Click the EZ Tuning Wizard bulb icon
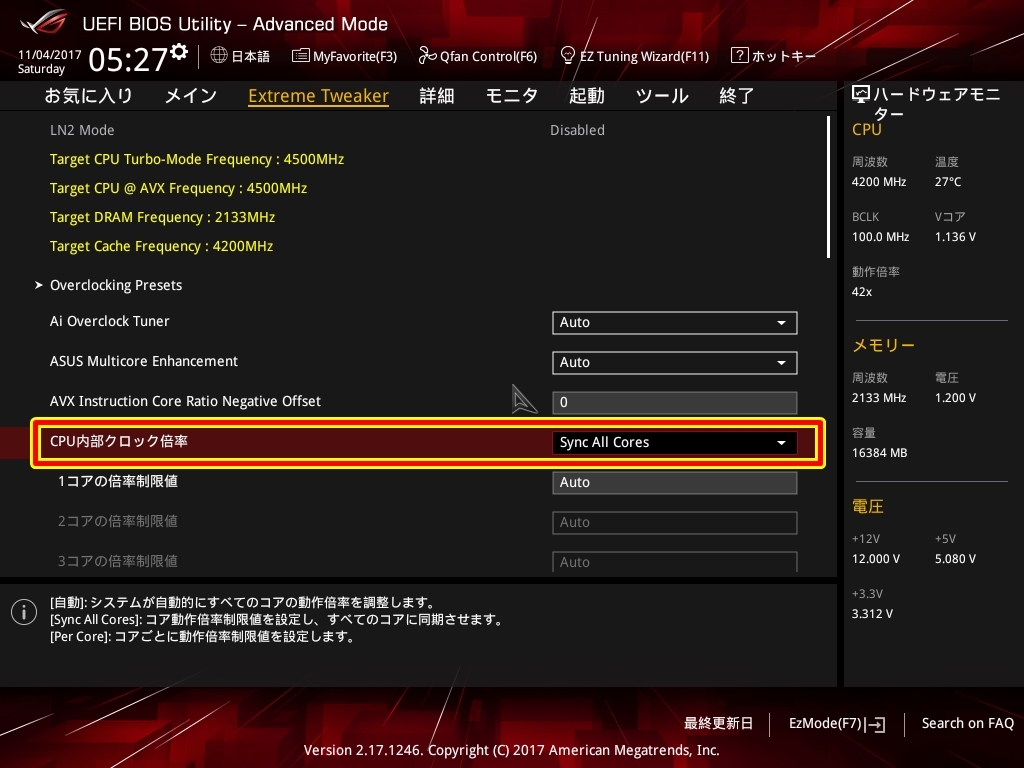Viewport: 1024px width, 768px height. click(x=568, y=55)
